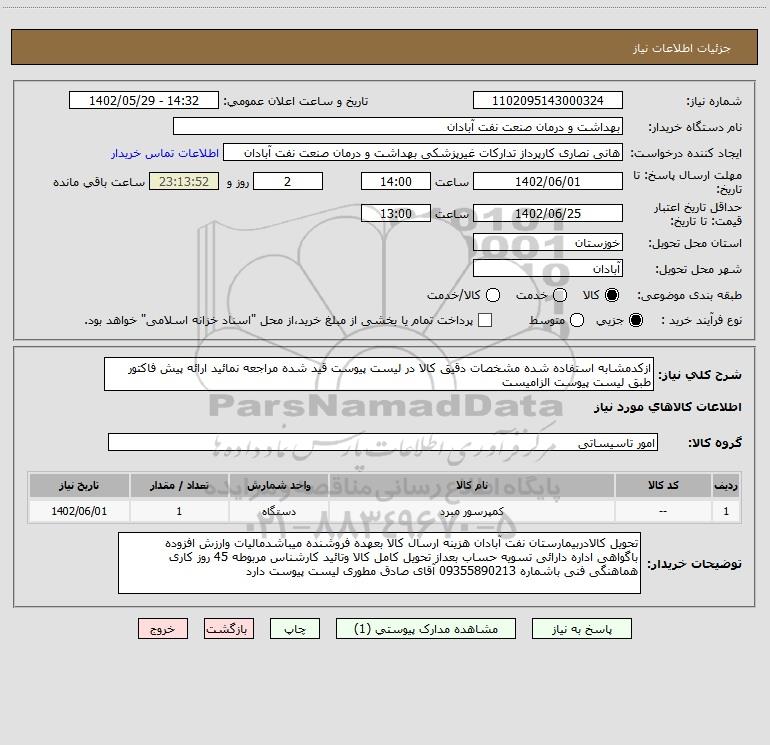This screenshot has width=770, height=745.
Task: Open مشاهده مدارک پیوستی (1) button
Action: point(426,629)
